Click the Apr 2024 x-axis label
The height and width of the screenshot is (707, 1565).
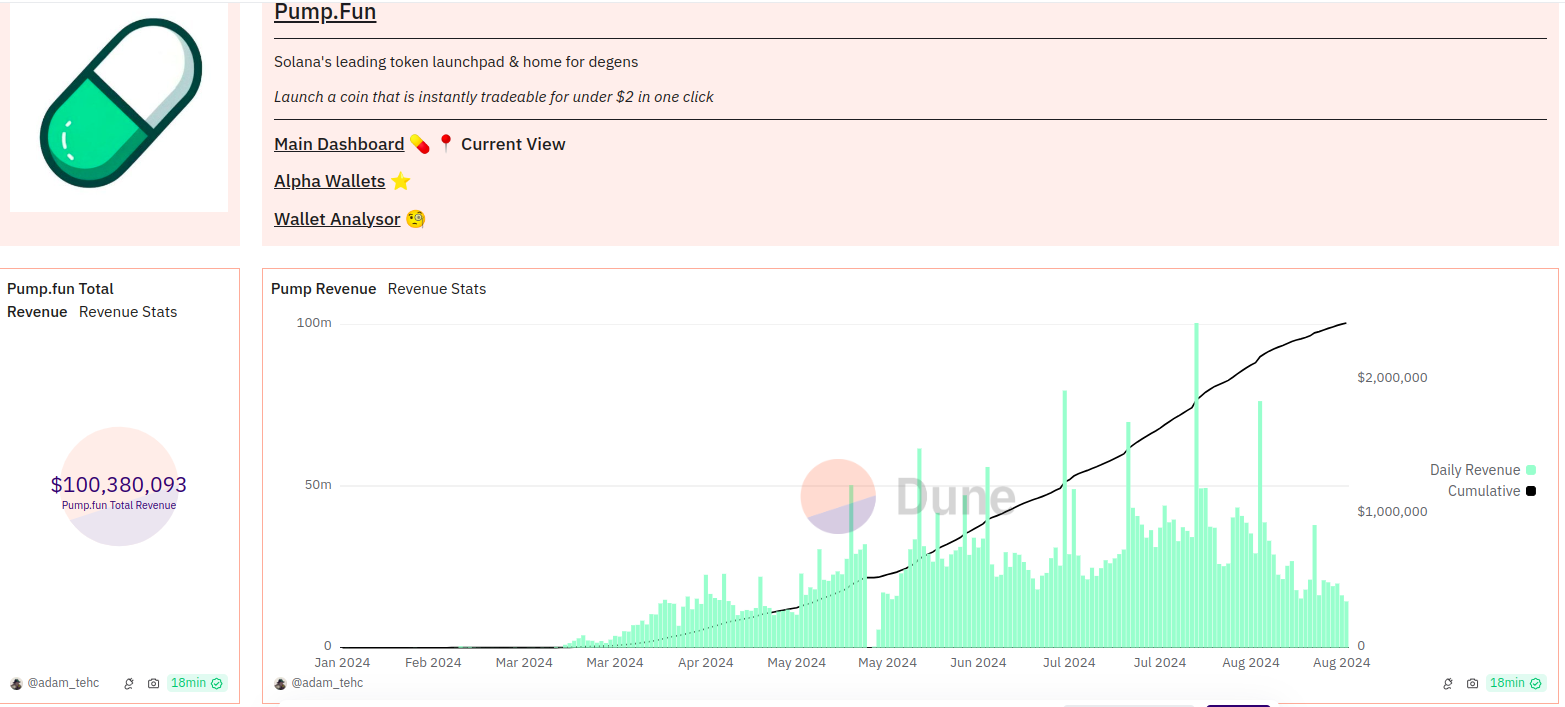point(705,662)
